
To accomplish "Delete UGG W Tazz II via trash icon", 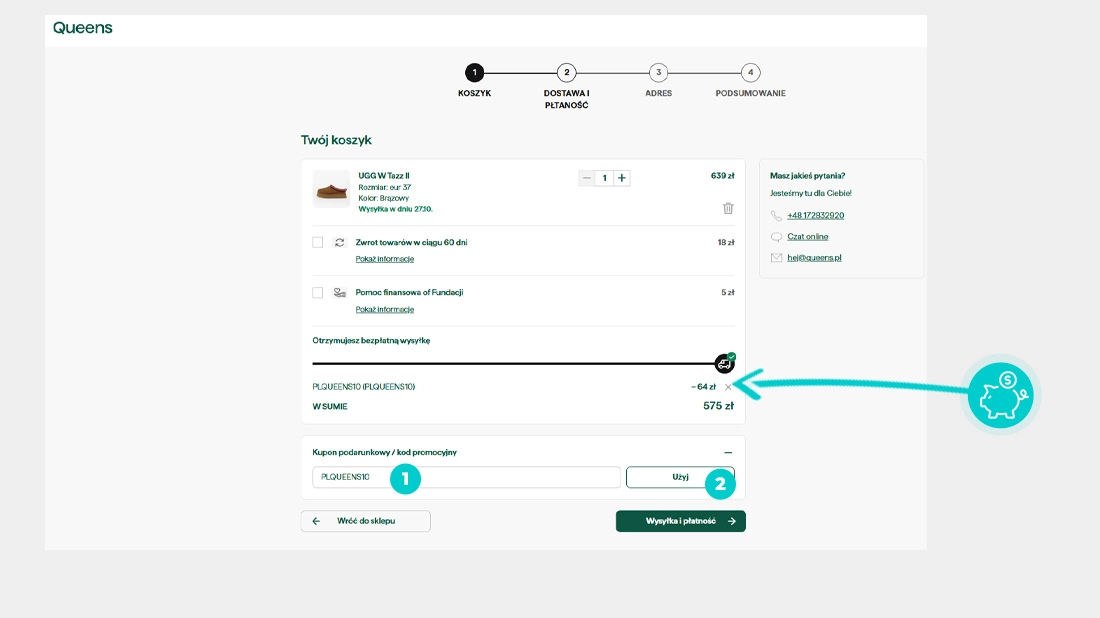I will 728,208.
